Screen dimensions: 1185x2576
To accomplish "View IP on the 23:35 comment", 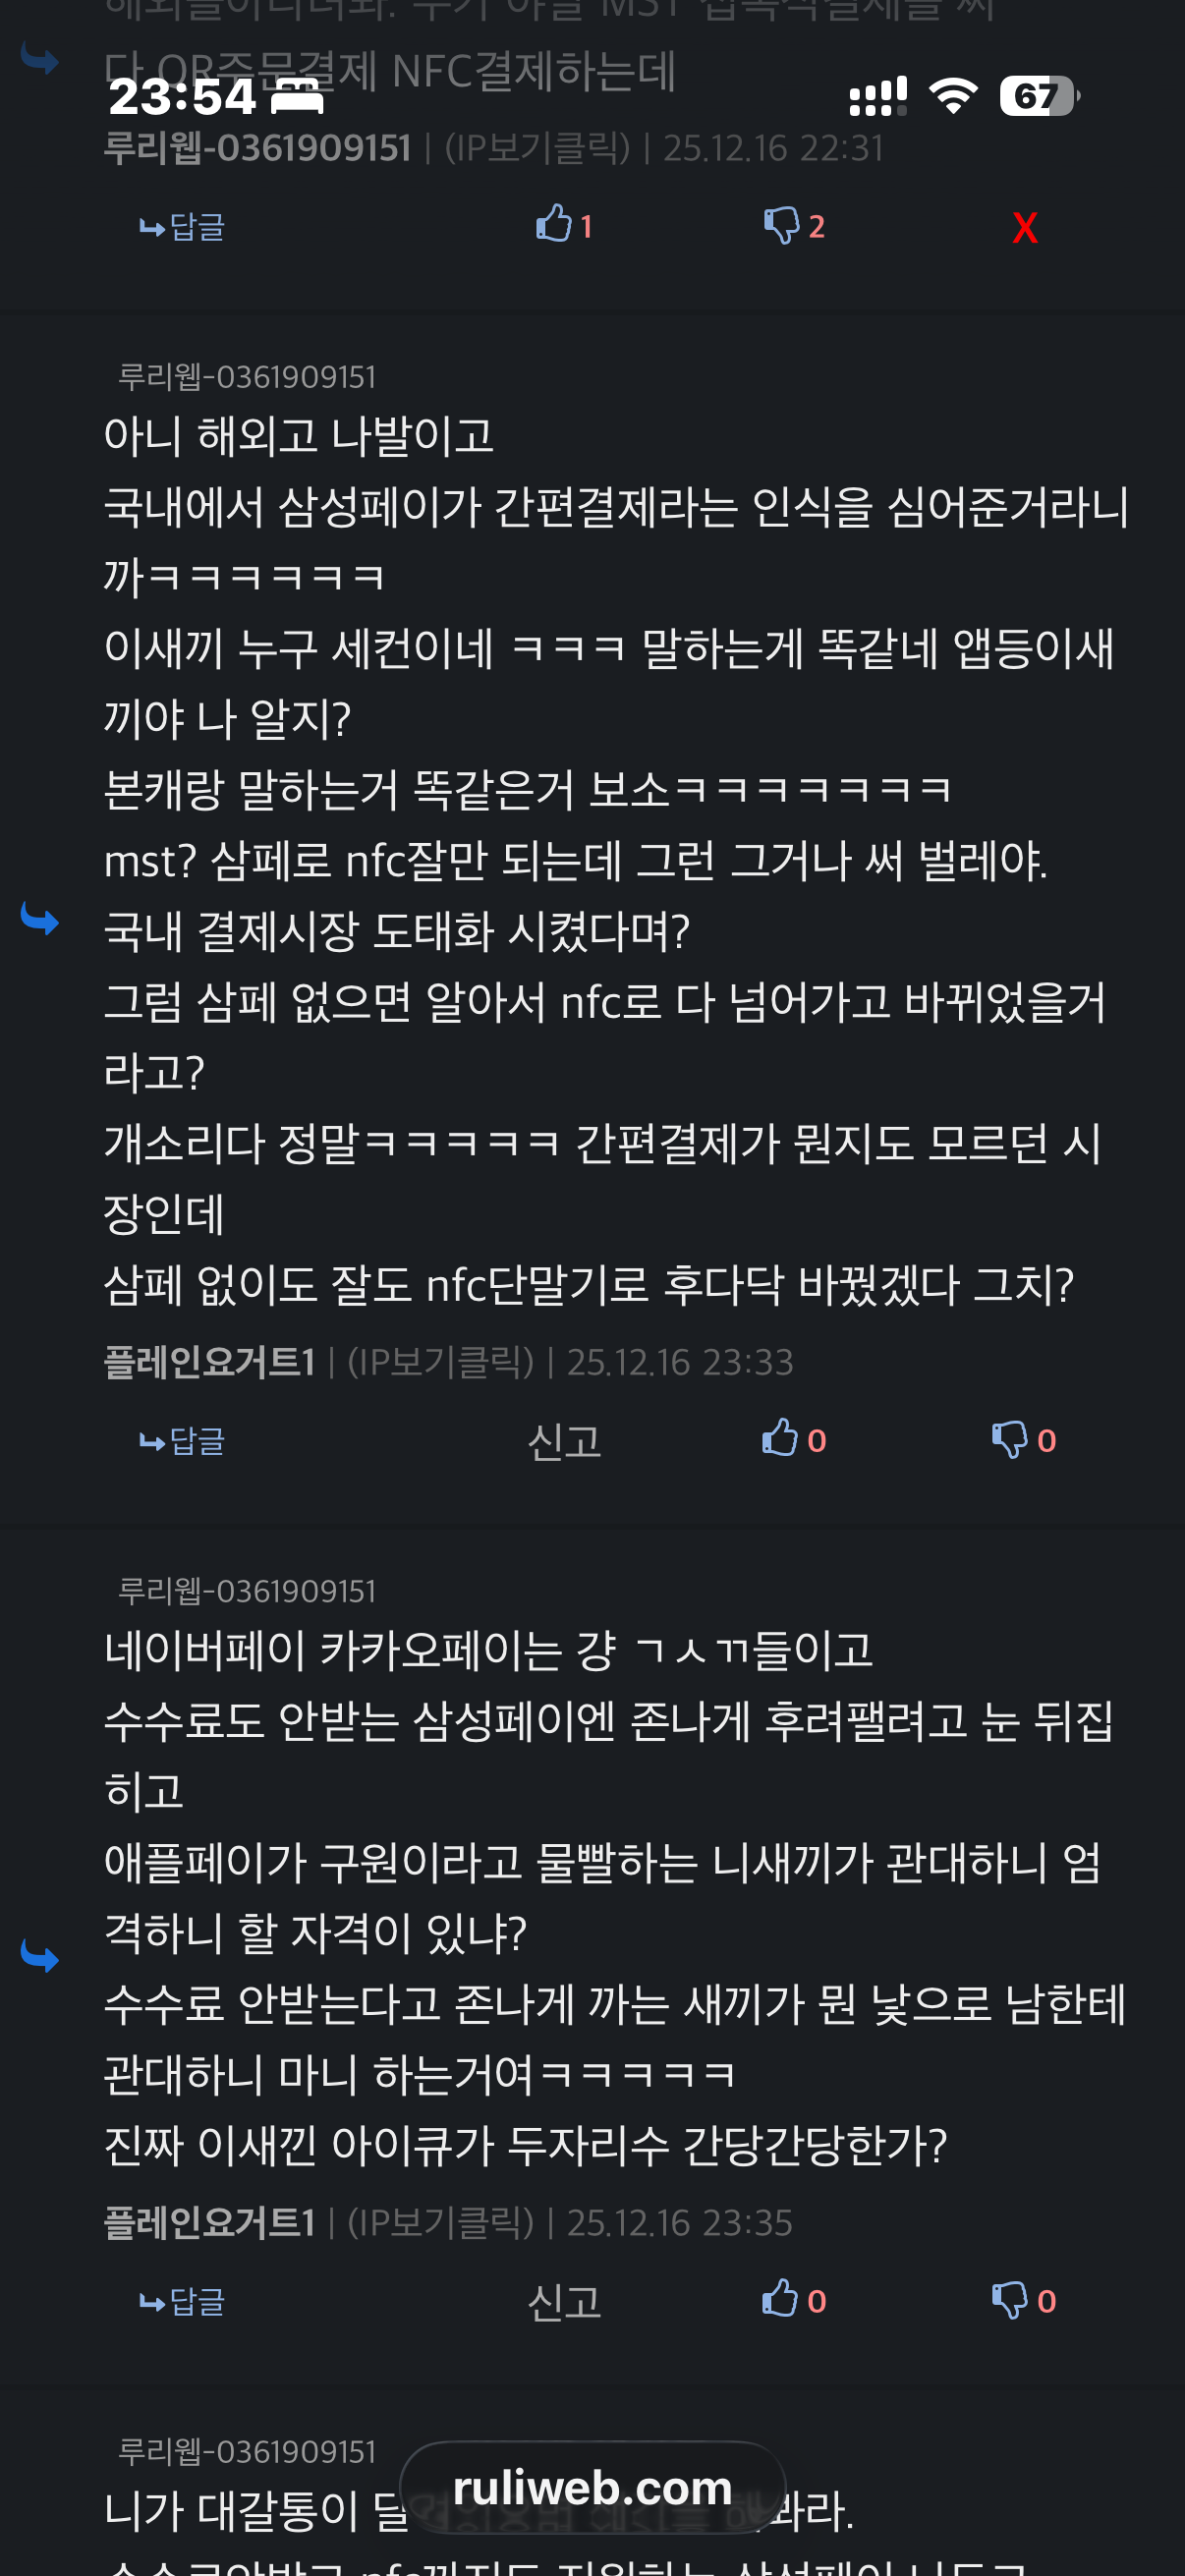I will point(441,2222).
